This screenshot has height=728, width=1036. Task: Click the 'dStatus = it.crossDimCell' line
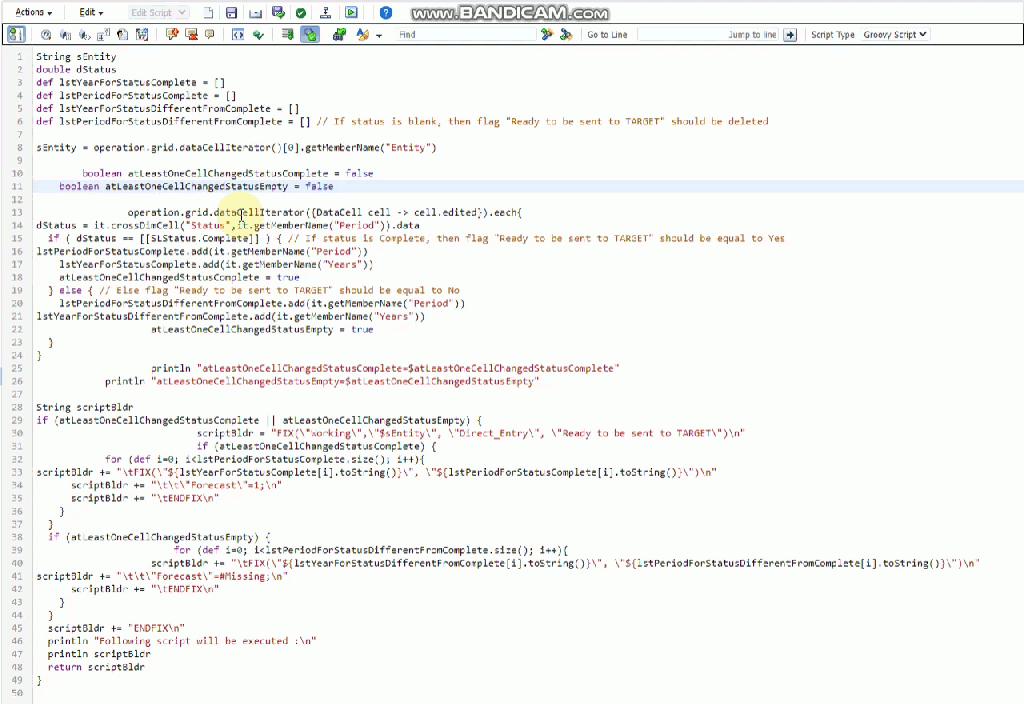pyautogui.click(x=228, y=225)
